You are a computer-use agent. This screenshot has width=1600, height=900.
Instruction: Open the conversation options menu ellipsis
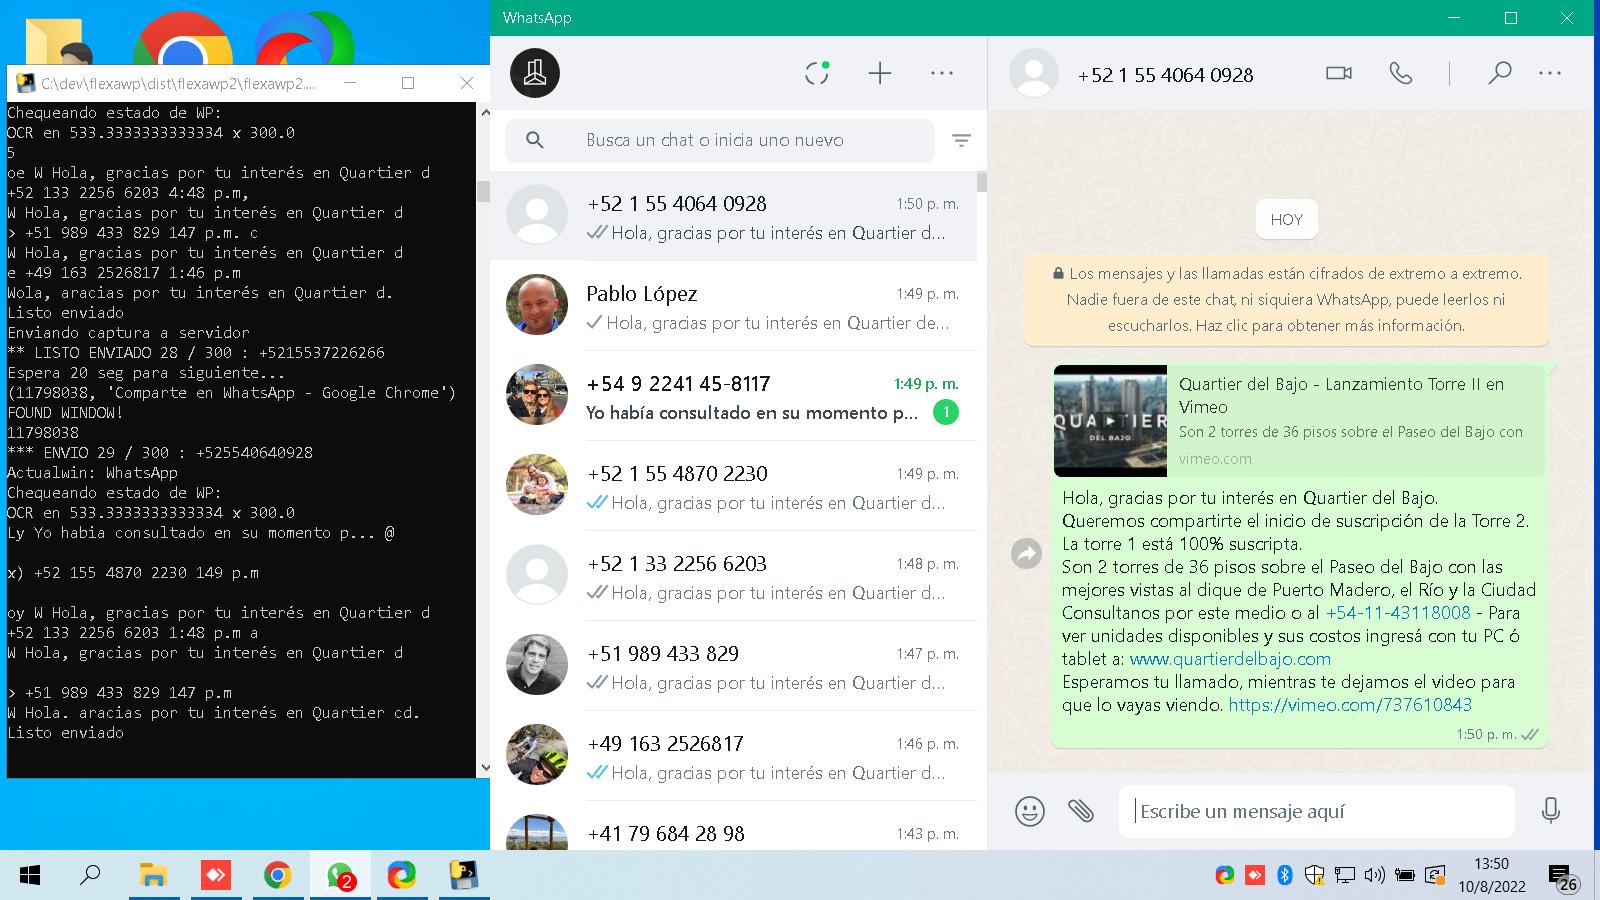tap(1550, 73)
